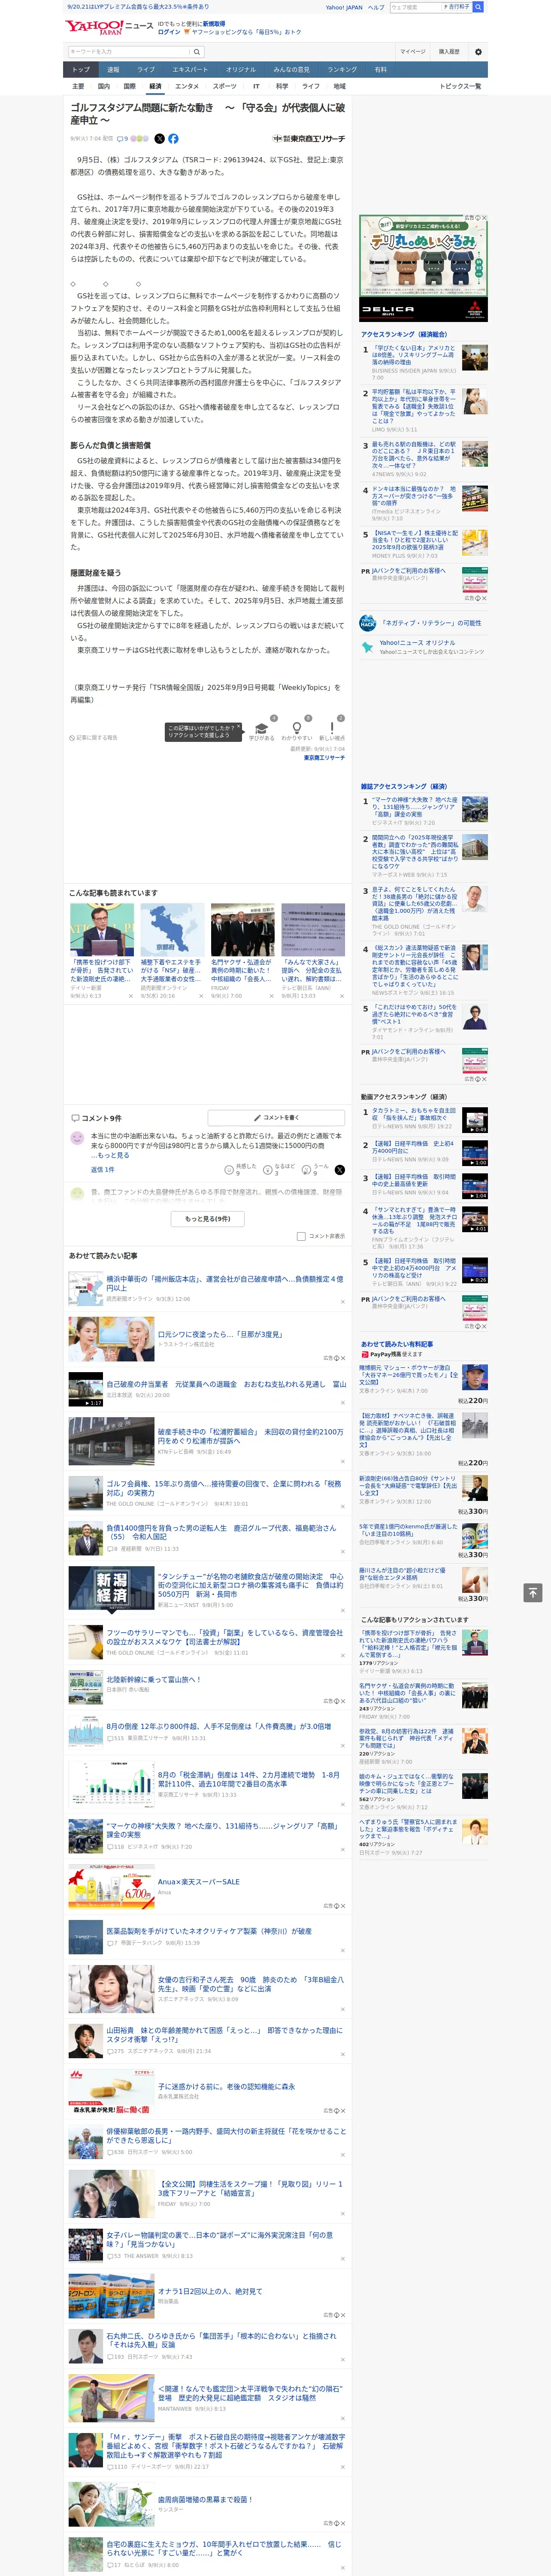551x2576 pixels.
Task: Click the 記事に関する報告 report icon link
Action: 93,738
